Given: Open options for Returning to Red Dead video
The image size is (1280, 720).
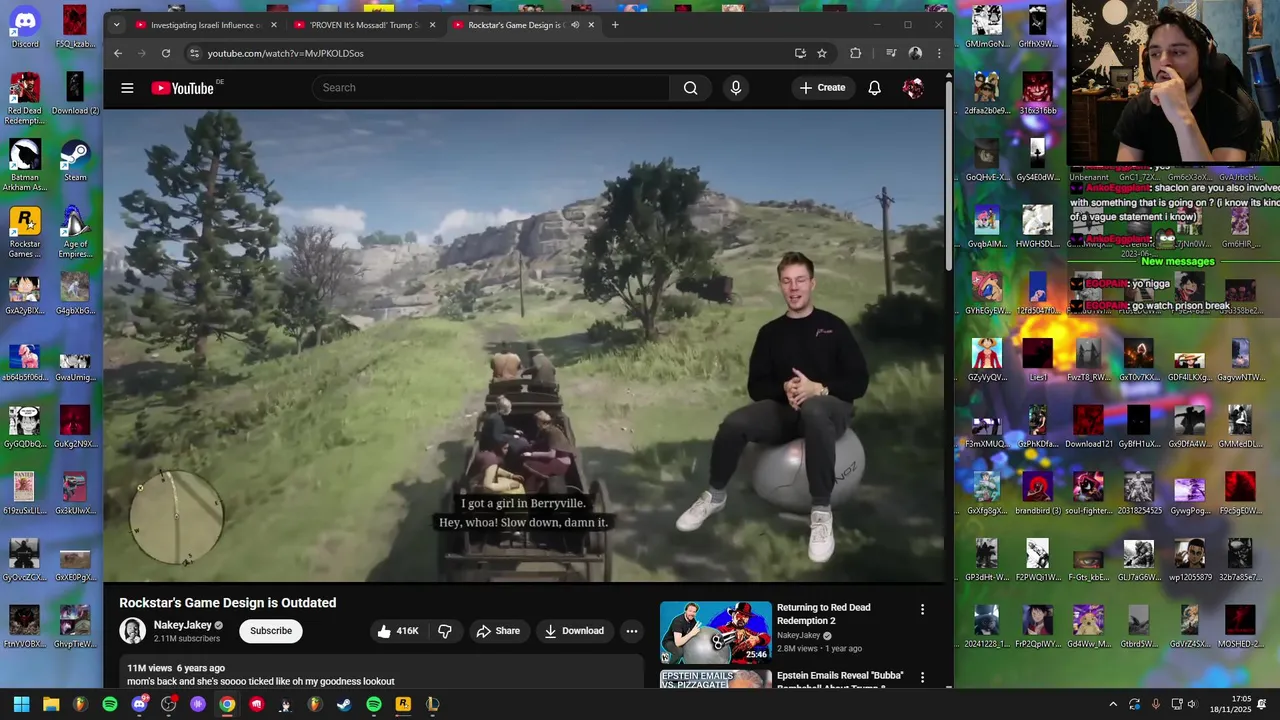Looking at the screenshot, I should (x=922, y=609).
